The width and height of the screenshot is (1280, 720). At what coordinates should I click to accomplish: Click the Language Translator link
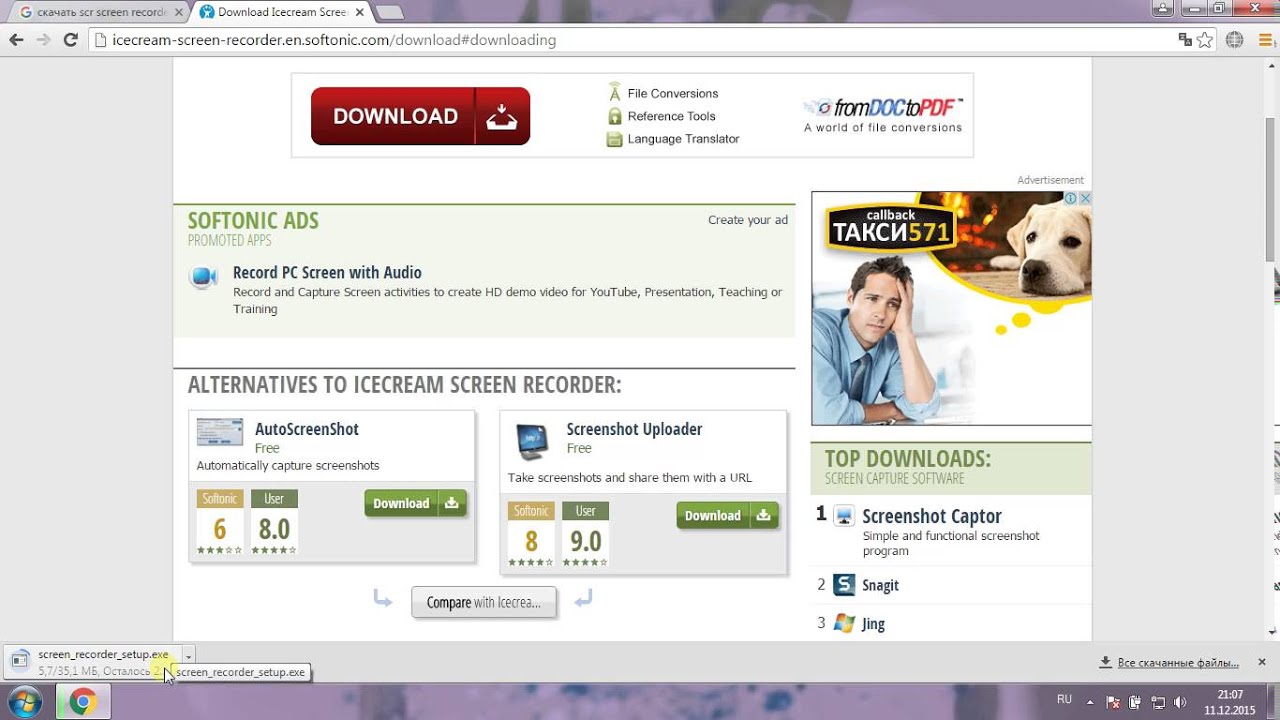[683, 139]
